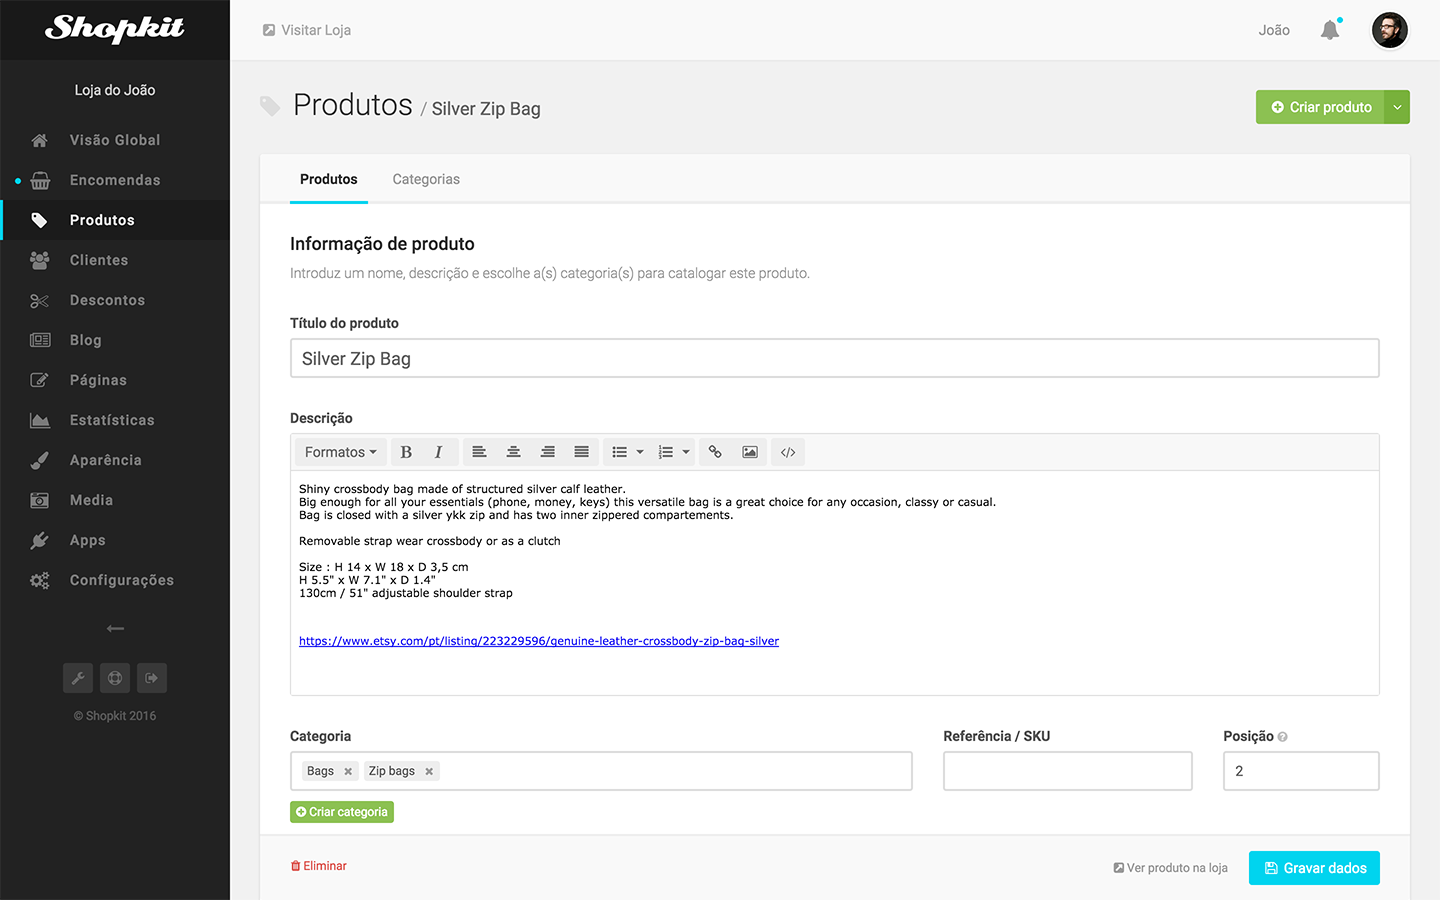Viewport: 1440px width, 900px height.
Task: Switch to the Categorias tab
Action: coord(426,179)
